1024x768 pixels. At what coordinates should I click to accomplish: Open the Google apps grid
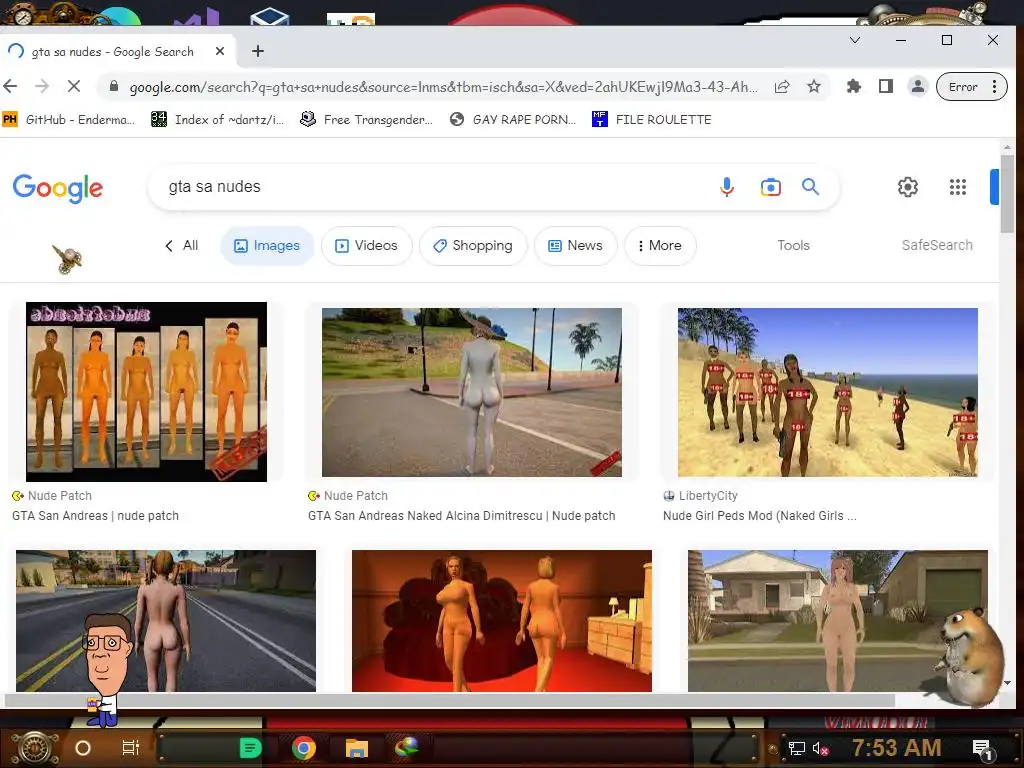click(957, 187)
